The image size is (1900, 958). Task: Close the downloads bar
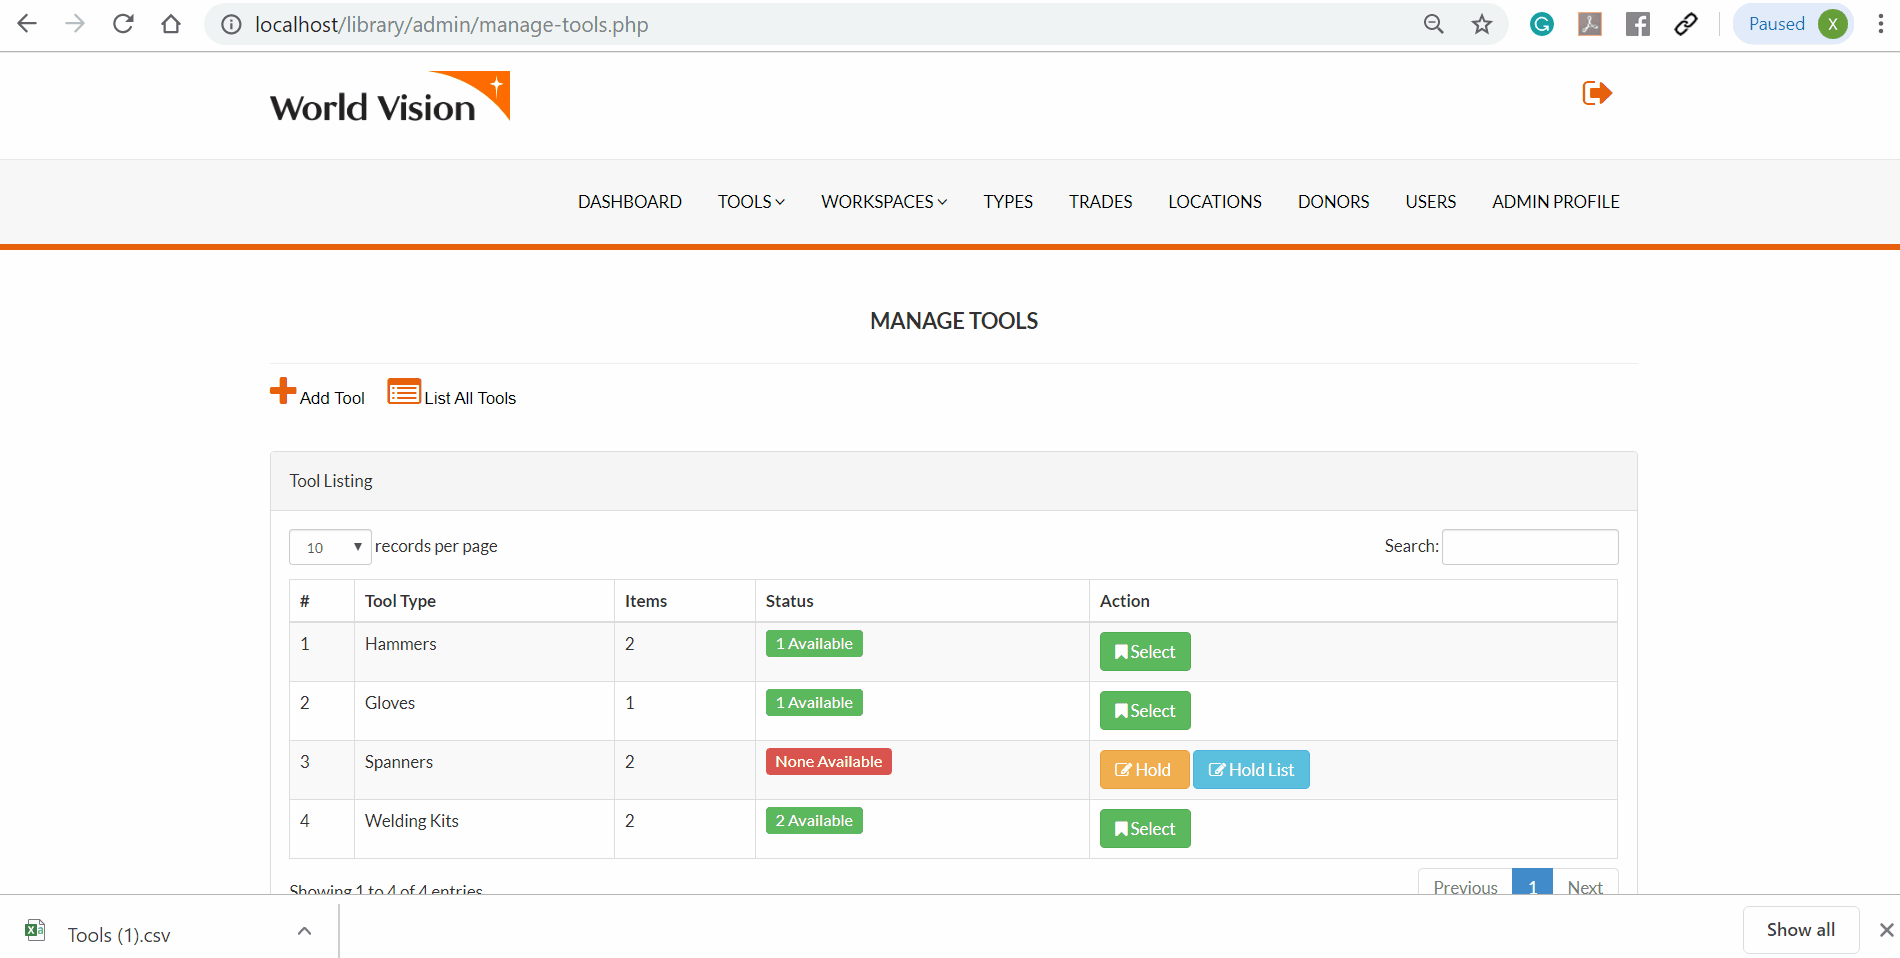[1886, 930]
